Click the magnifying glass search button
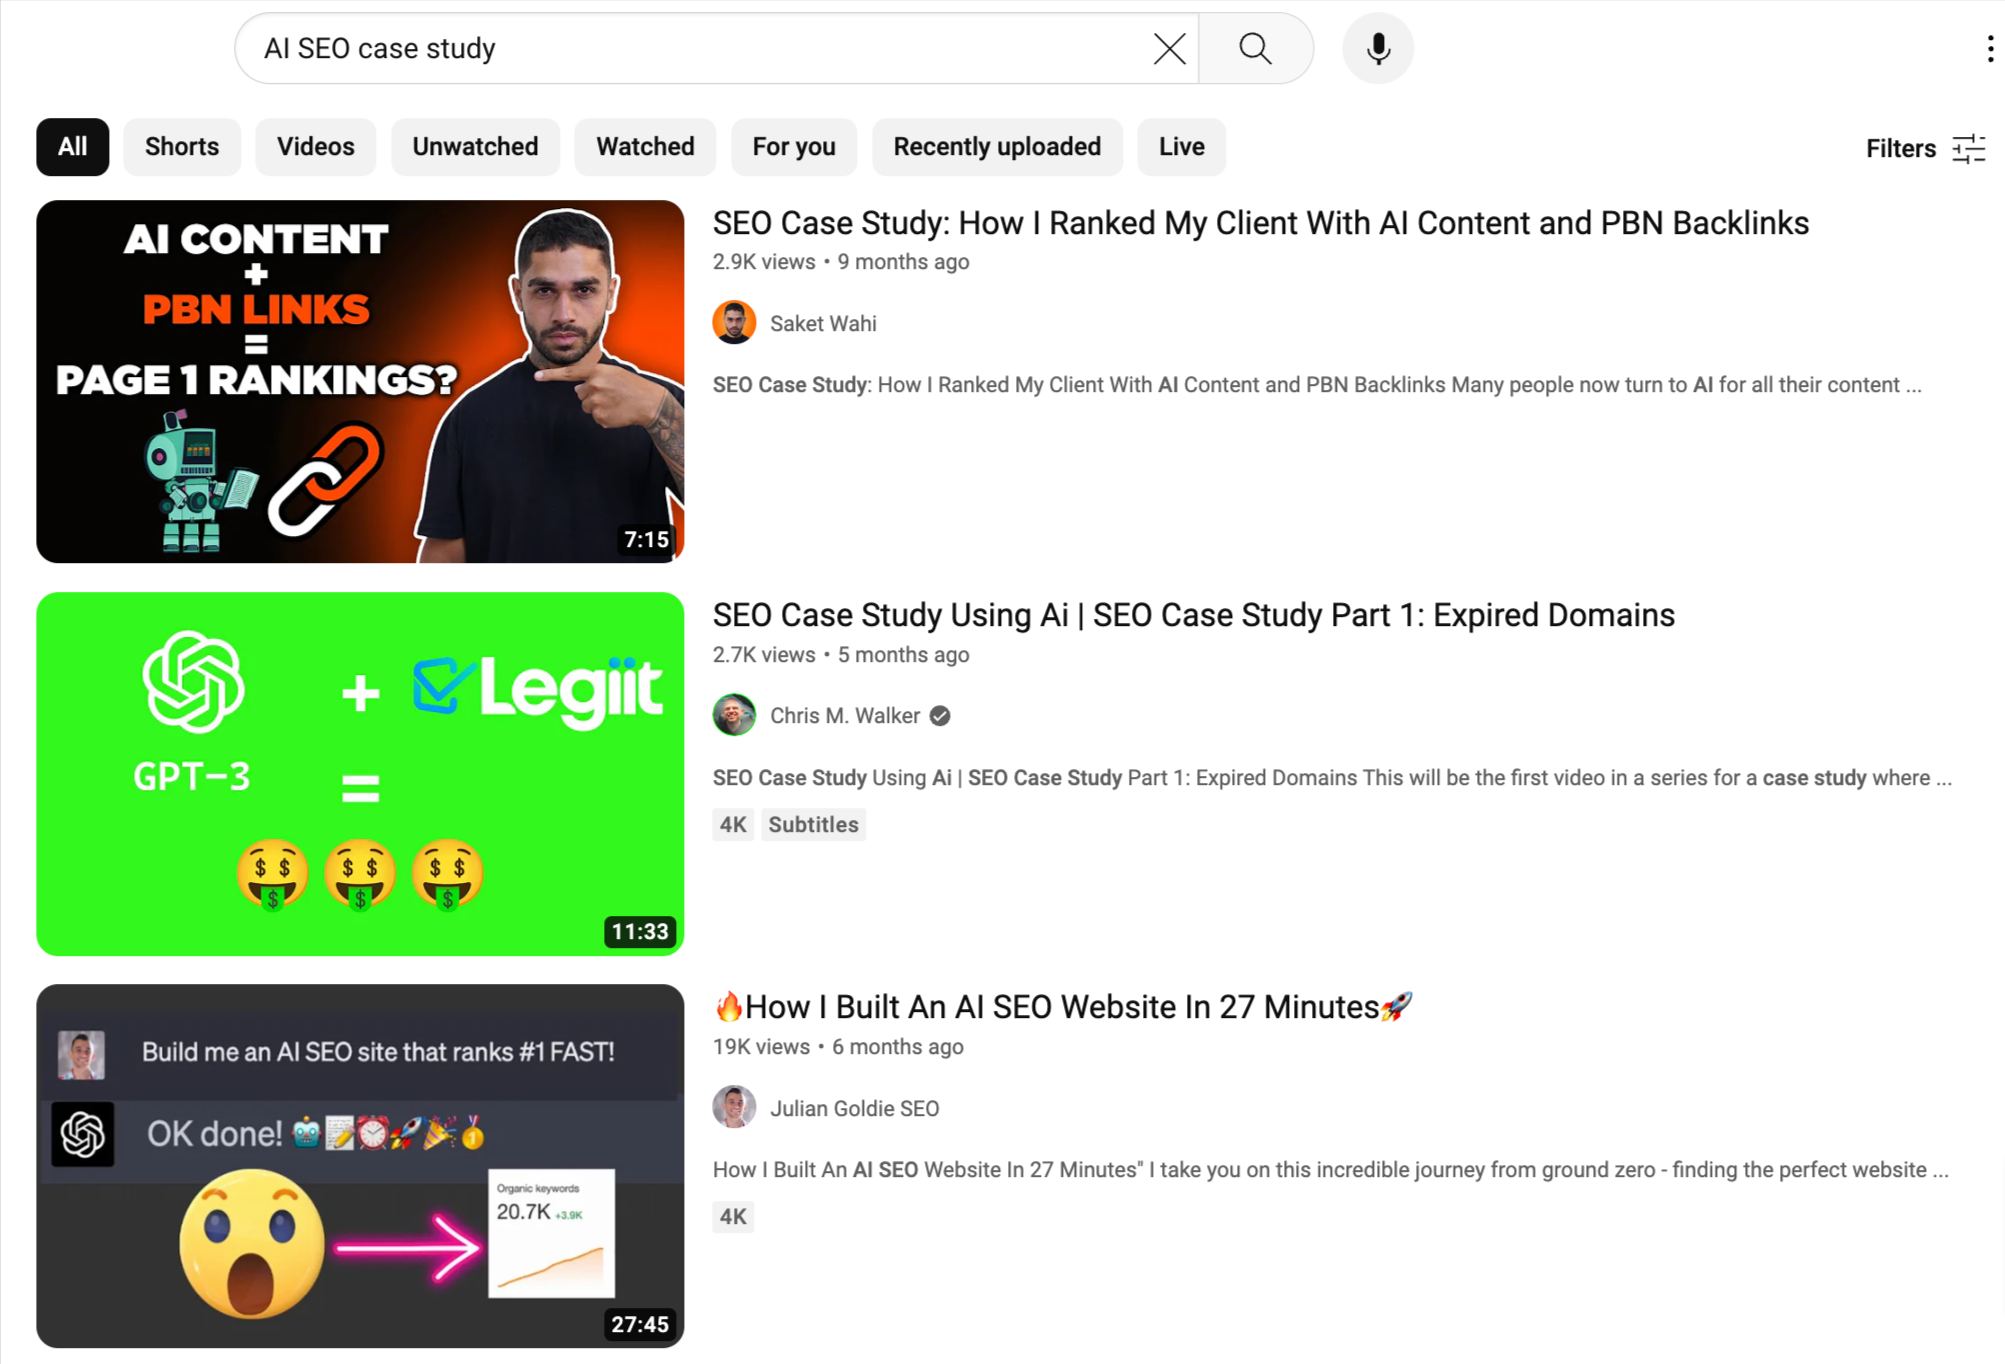Image resolution: width=2005 pixels, height=1364 pixels. [1255, 48]
